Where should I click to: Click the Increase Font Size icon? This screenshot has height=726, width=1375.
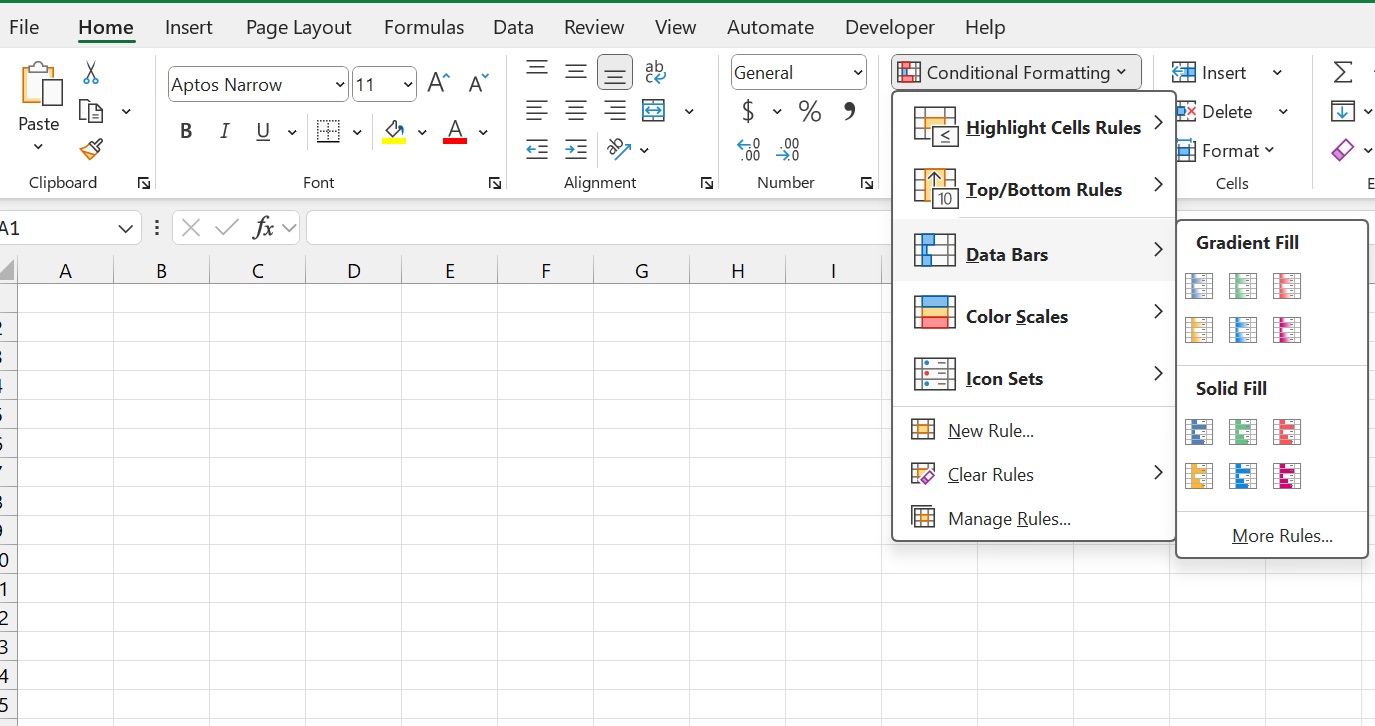click(438, 84)
